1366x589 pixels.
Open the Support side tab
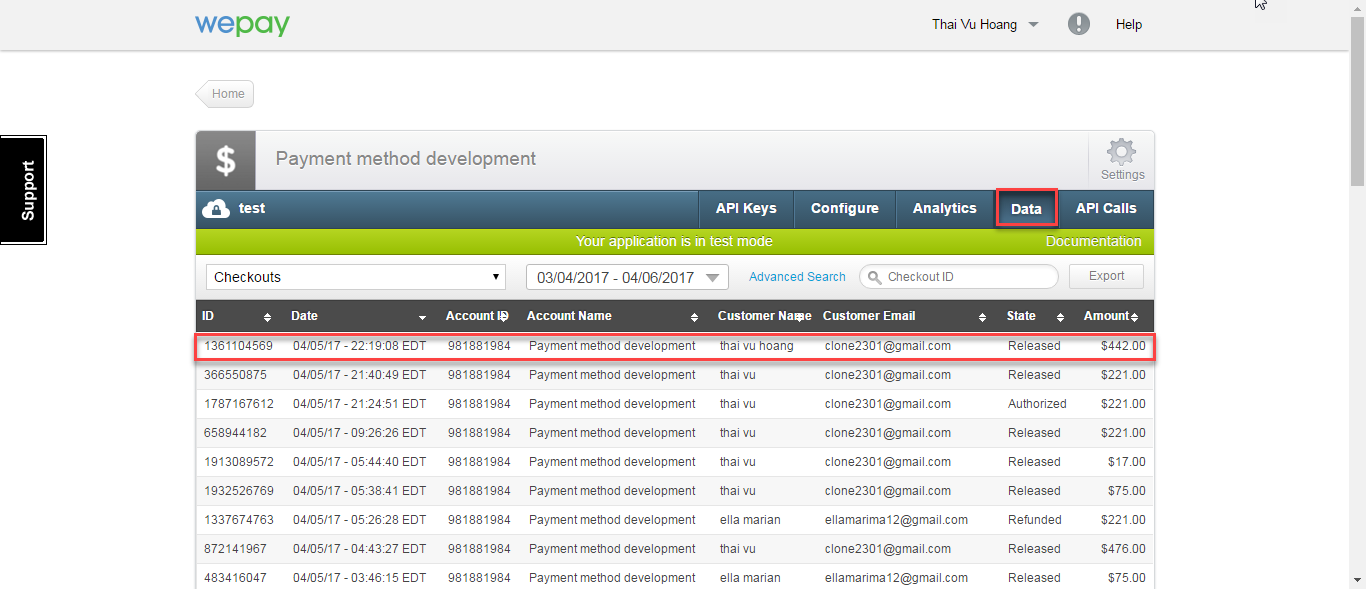point(24,190)
